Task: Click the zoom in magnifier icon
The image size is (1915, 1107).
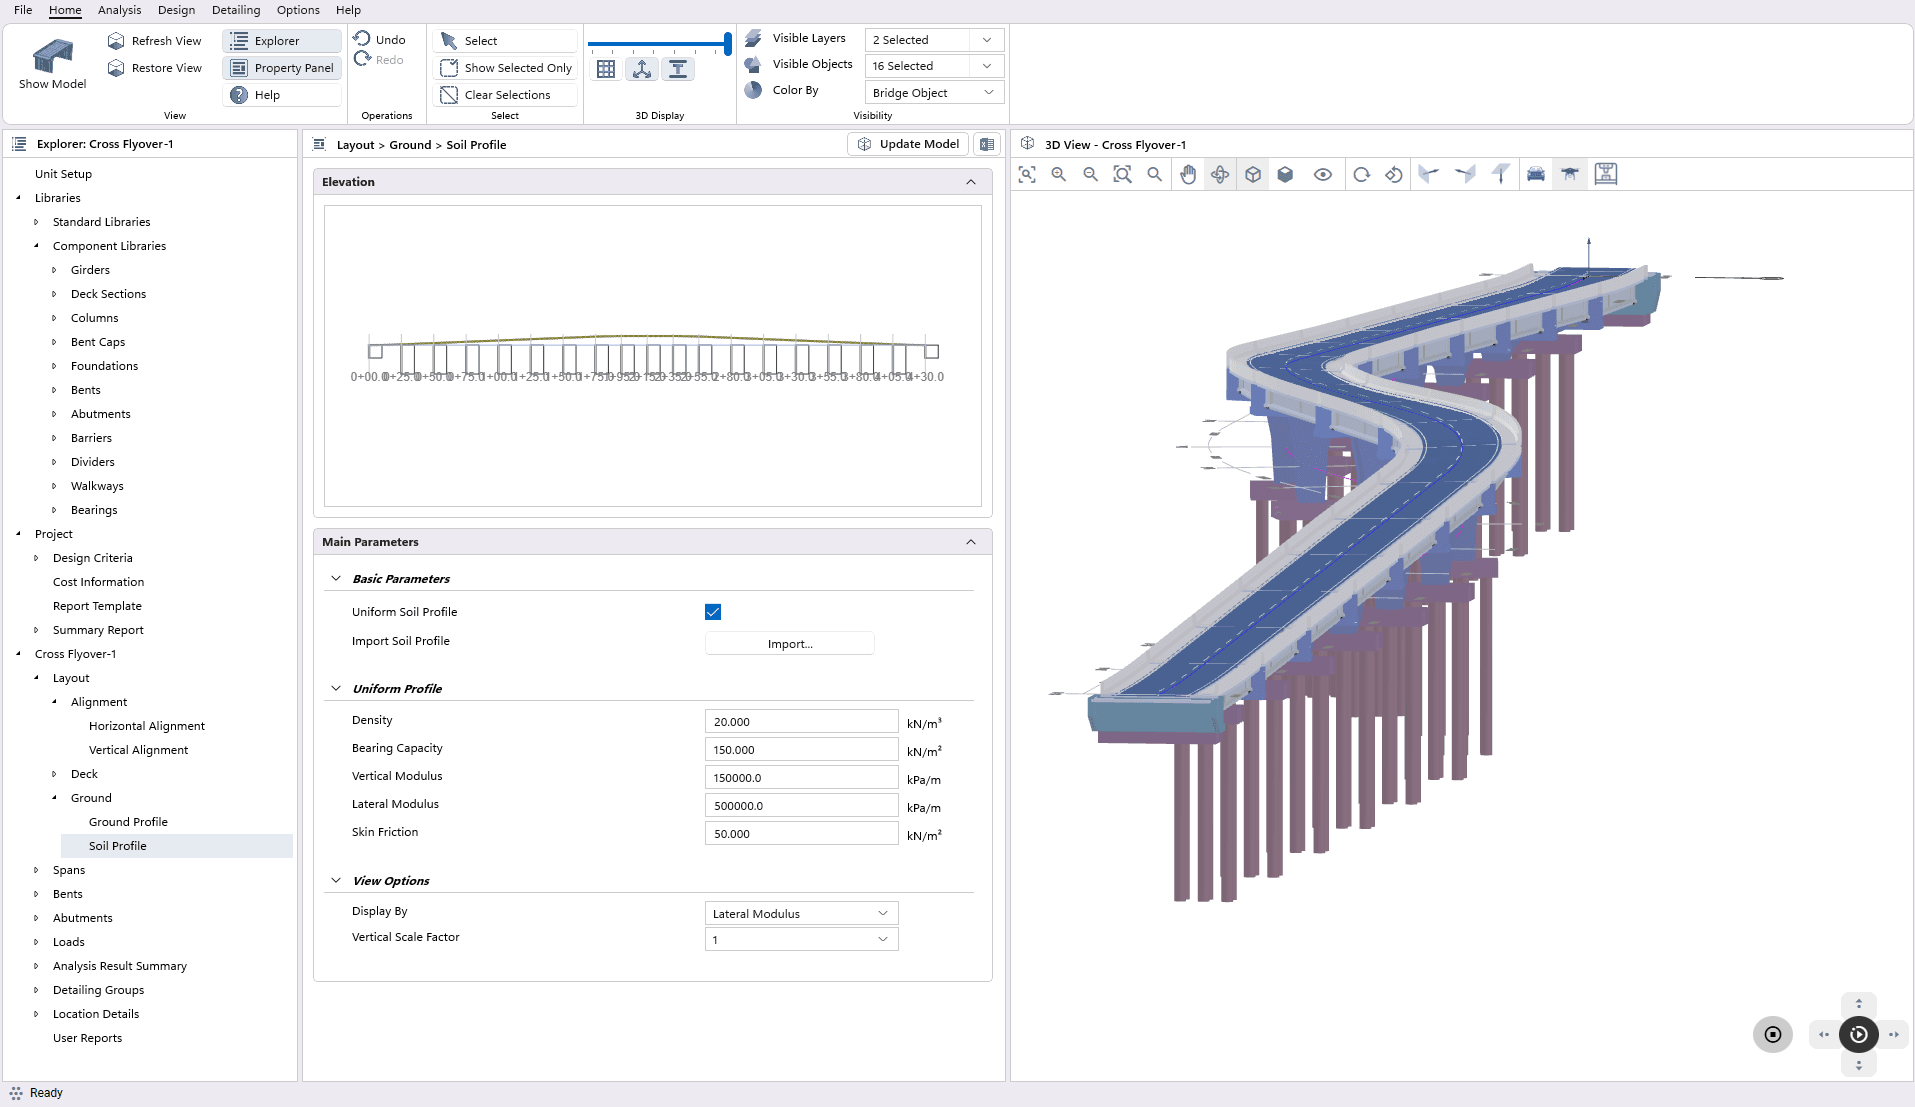Action: 1058,174
